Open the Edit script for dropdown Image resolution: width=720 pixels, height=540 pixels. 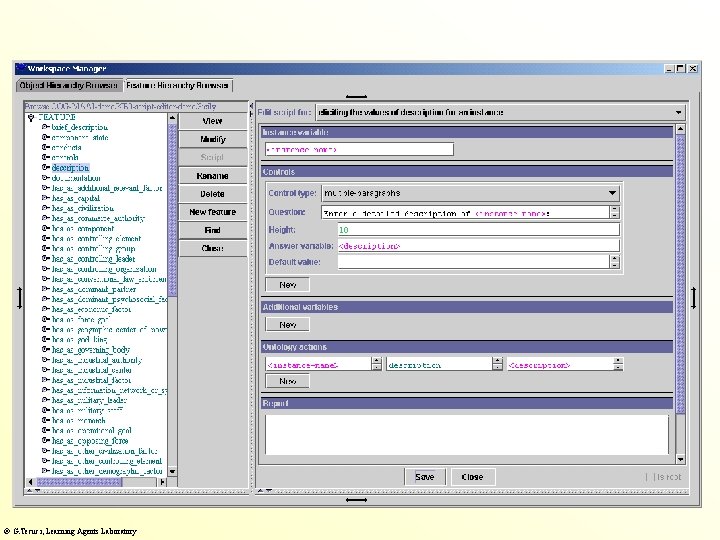pyautogui.click(x=679, y=113)
